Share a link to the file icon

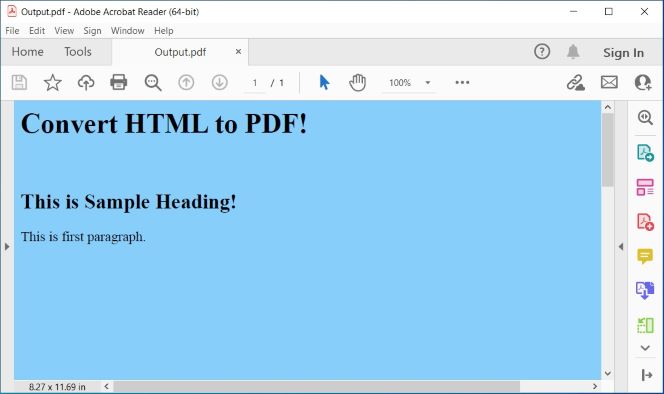tap(575, 82)
